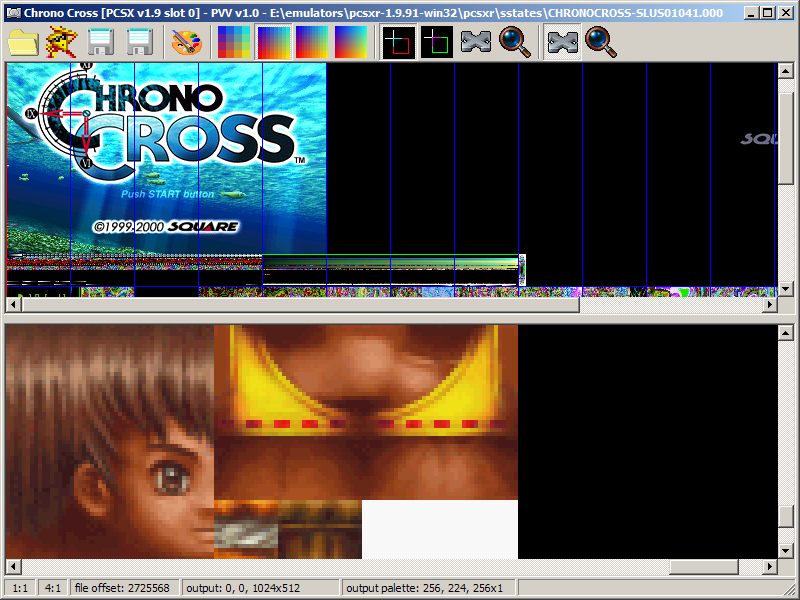800x600 pixels.
Task: Toggle the first blocky gradient color mode button
Action: pyautogui.click(x=234, y=42)
